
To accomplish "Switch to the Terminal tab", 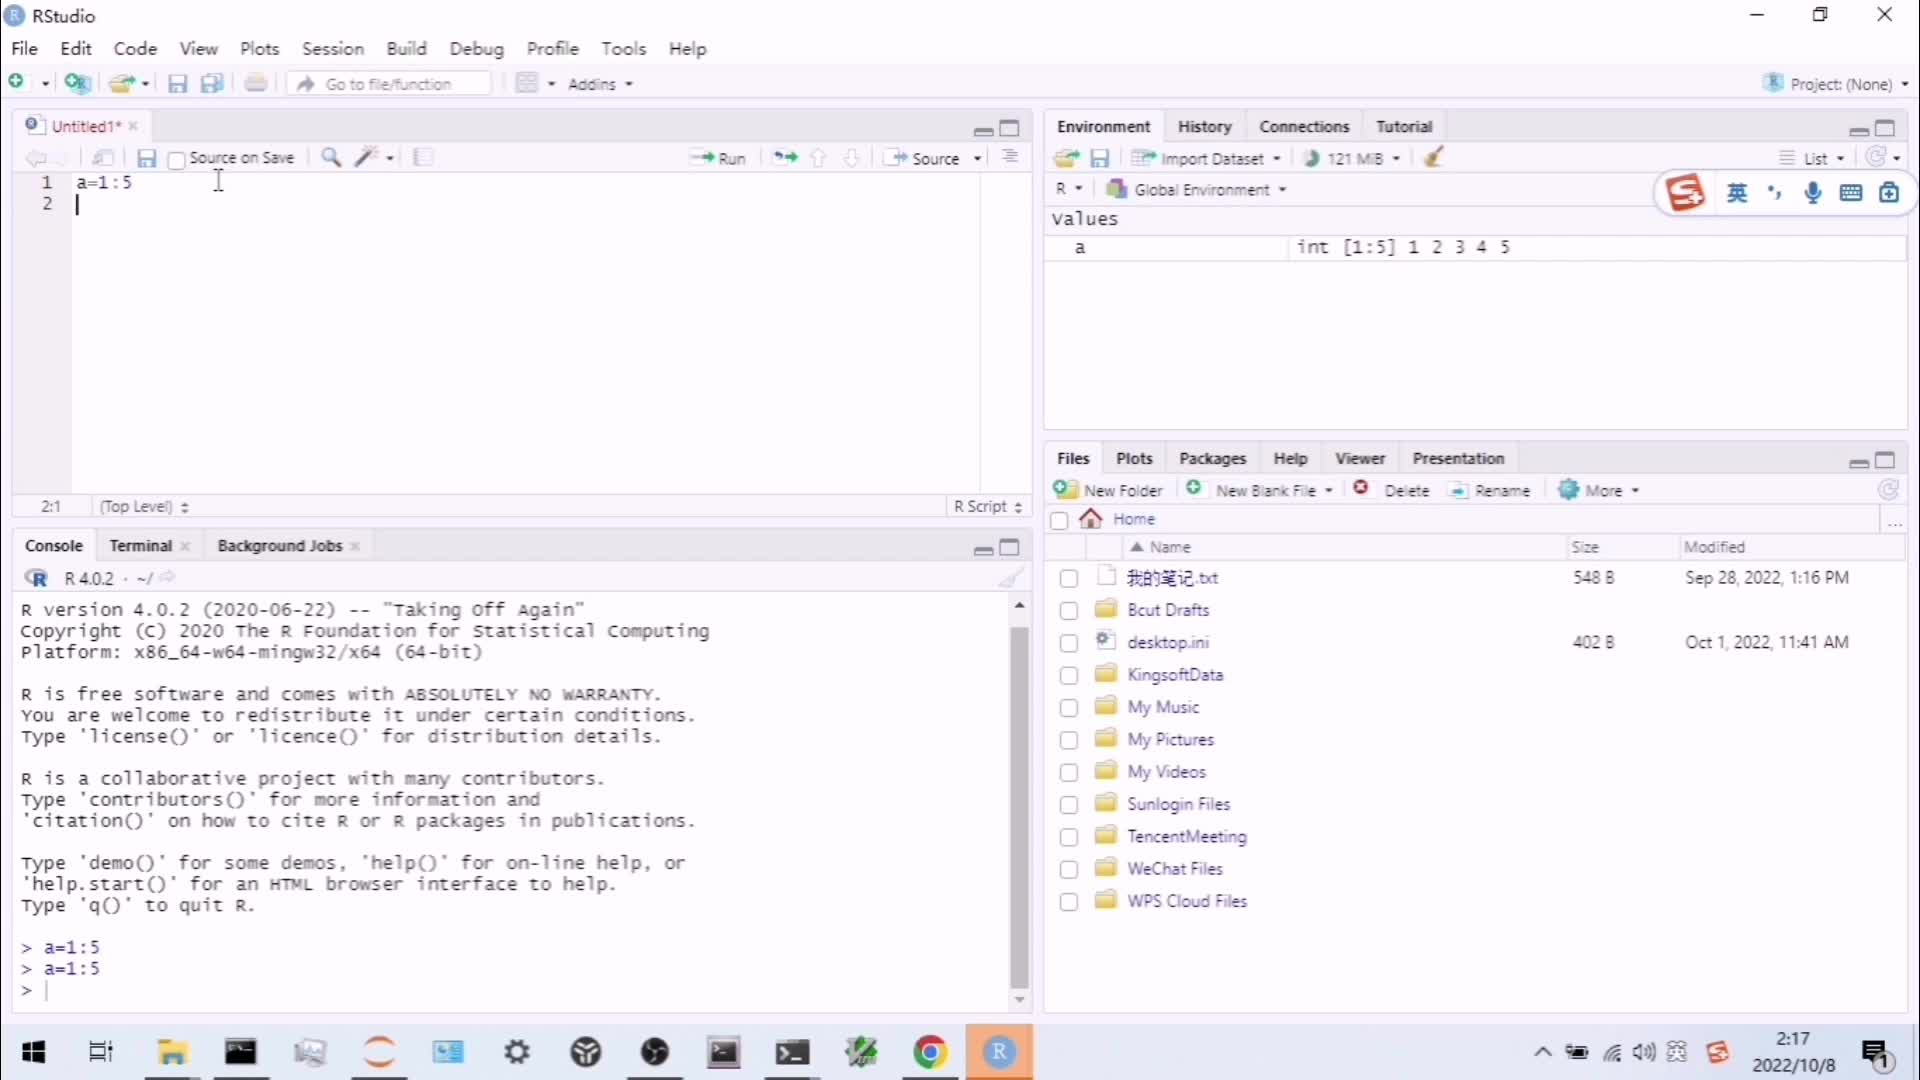I will [x=140, y=545].
